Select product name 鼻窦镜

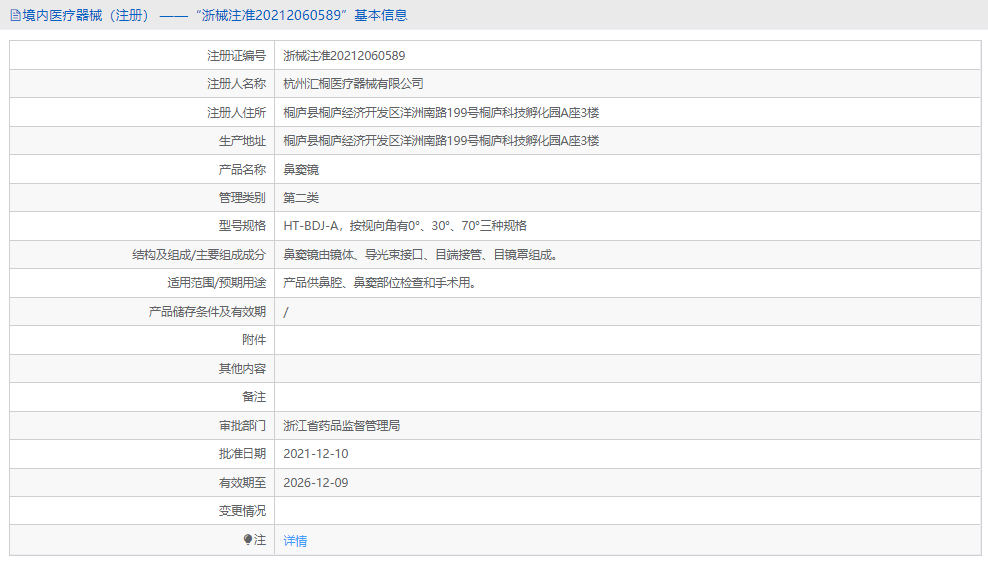pos(301,170)
